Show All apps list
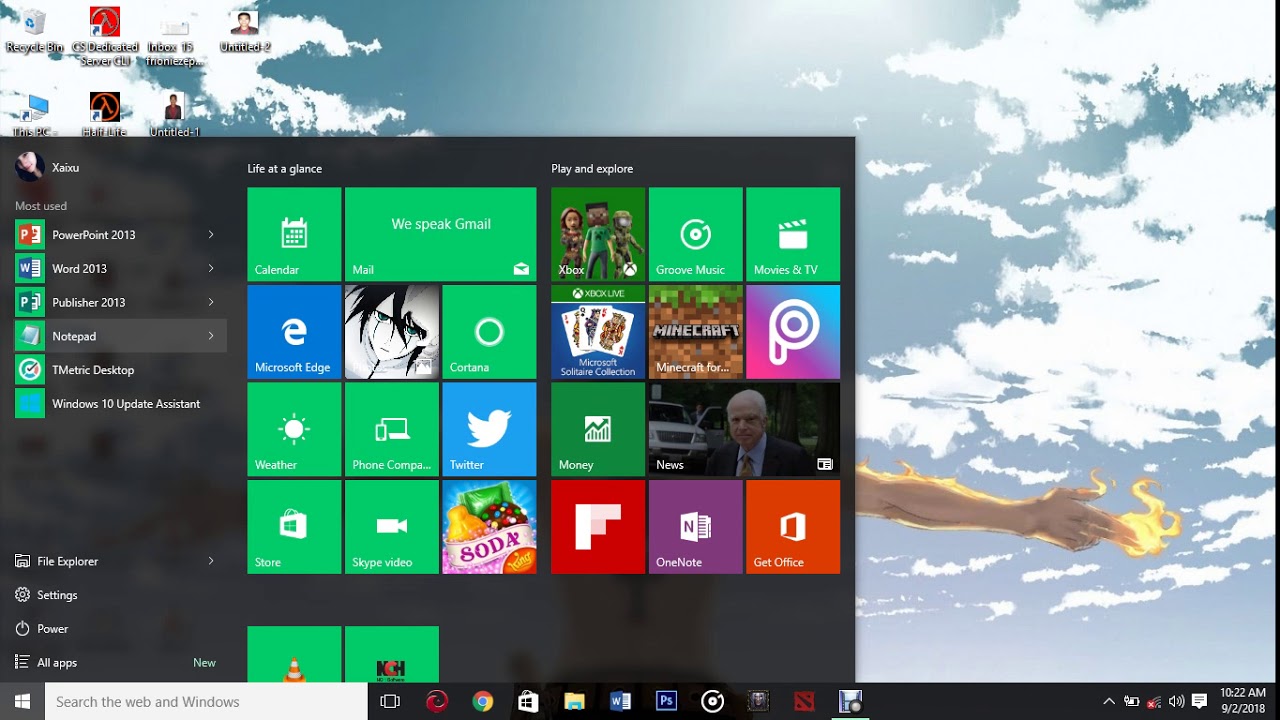Screen dimensions: 1280x720 121,662
